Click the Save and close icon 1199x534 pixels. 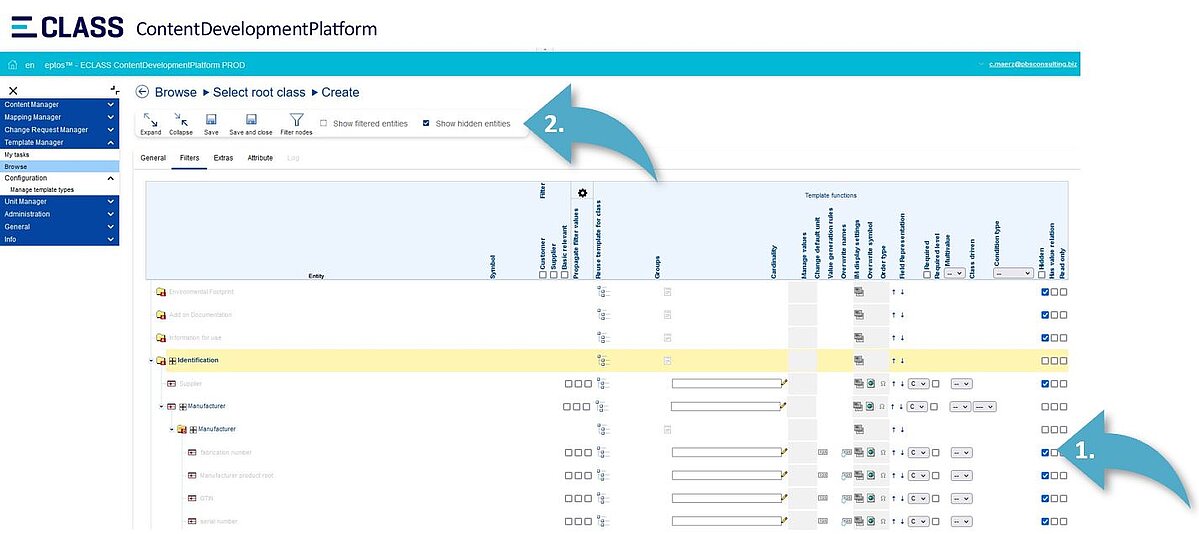click(250, 119)
